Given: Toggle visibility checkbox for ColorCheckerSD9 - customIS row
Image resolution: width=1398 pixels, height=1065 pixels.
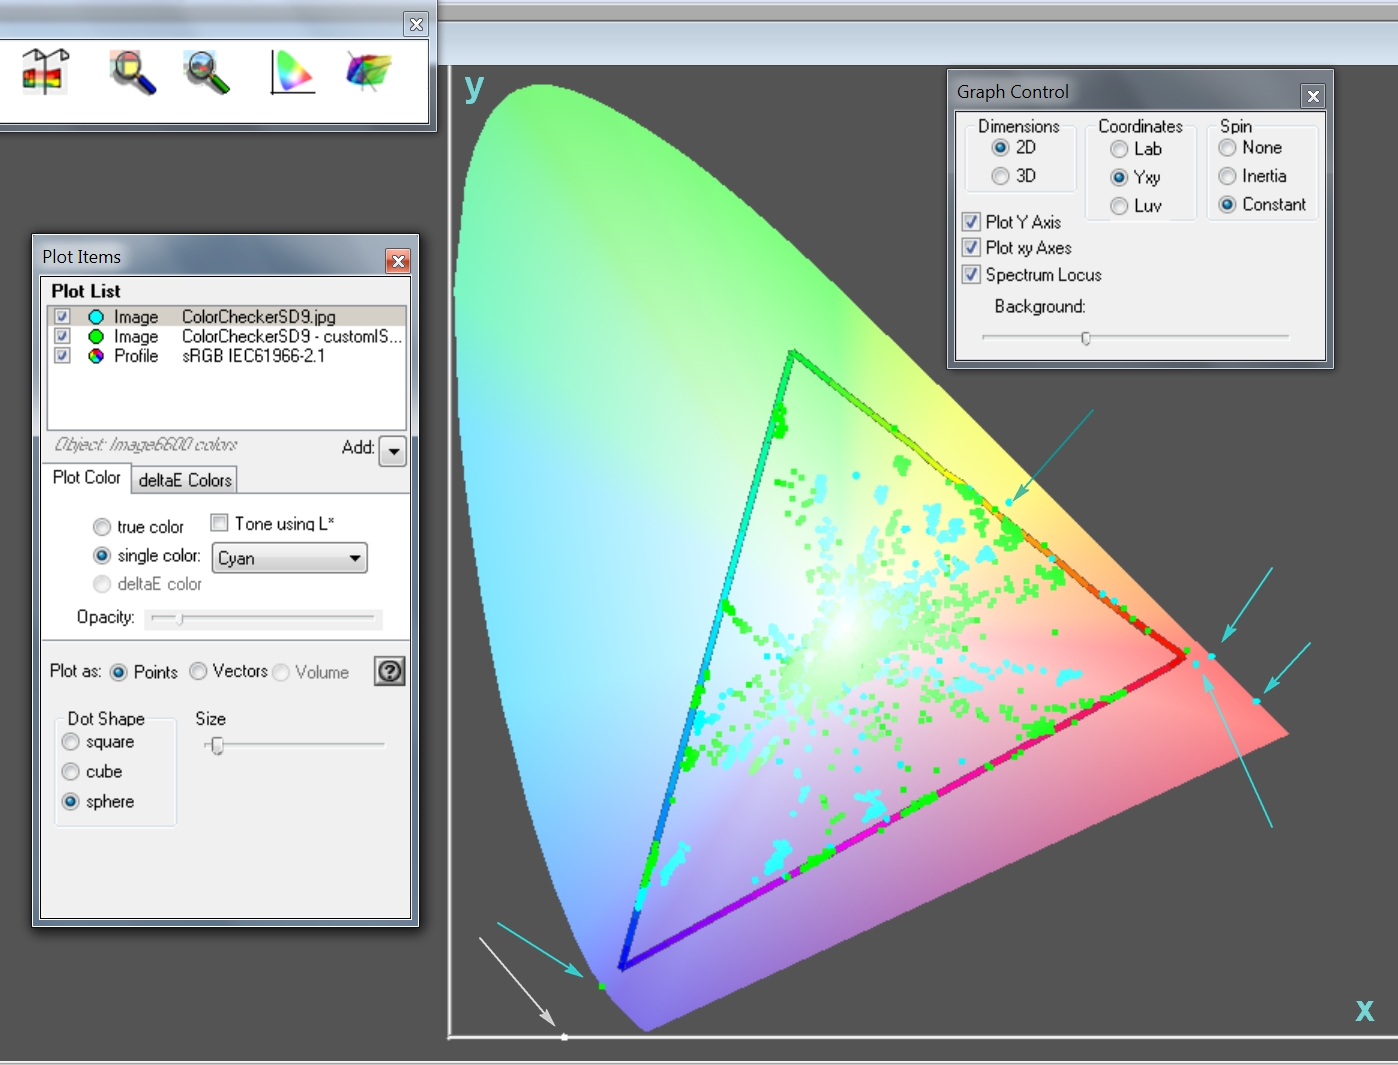Looking at the screenshot, I should [62, 336].
